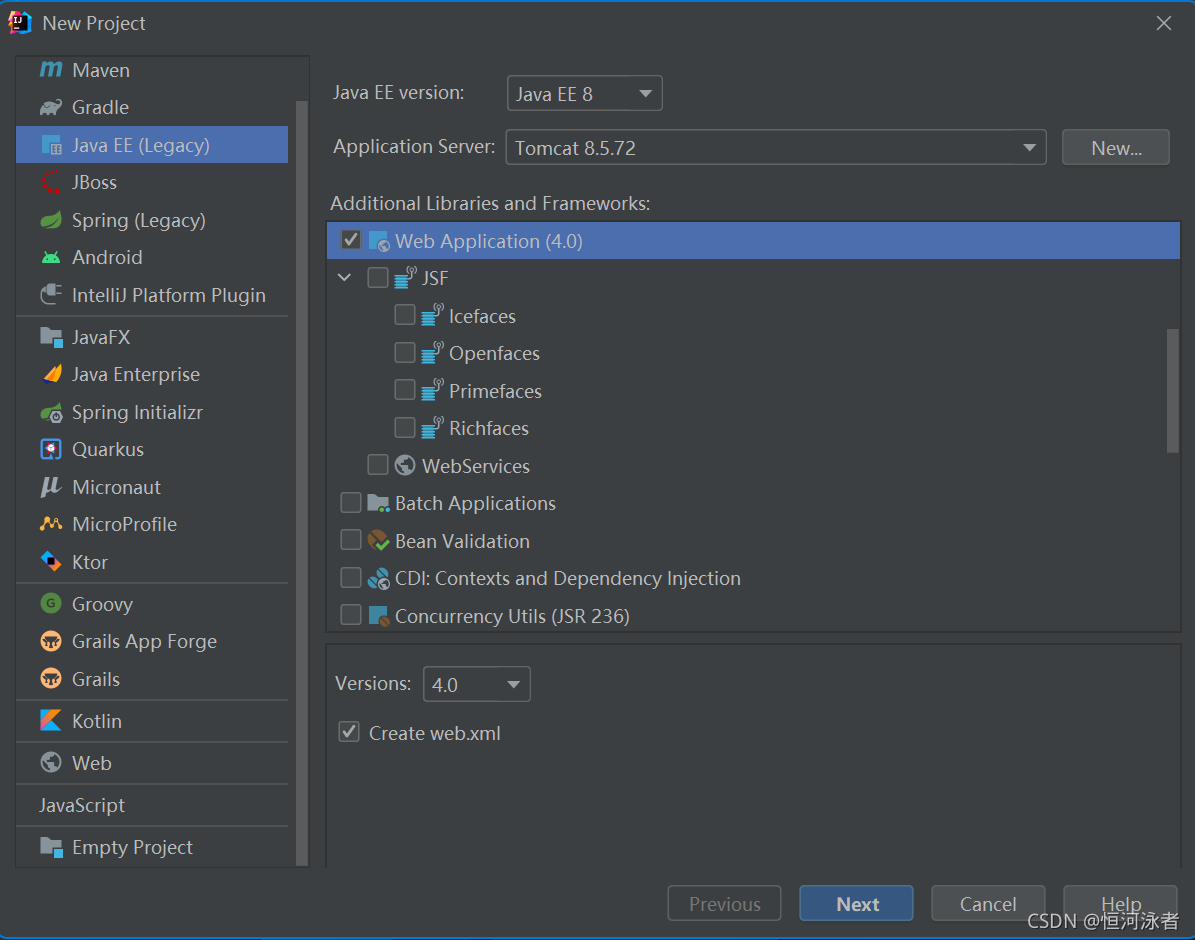
Task: Choose the Gradle elephant icon
Action: click(51, 107)
